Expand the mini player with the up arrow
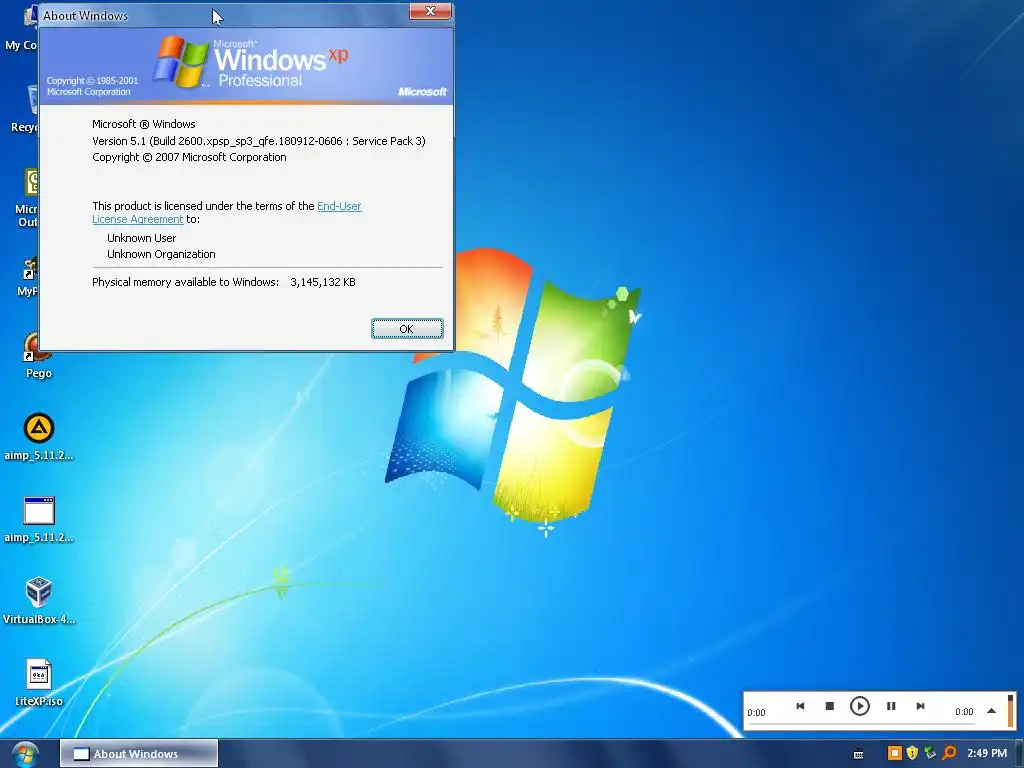Image resolution: width=1024 pixels, height=768 pixels. pyautogui.click(x=991, y=711)
